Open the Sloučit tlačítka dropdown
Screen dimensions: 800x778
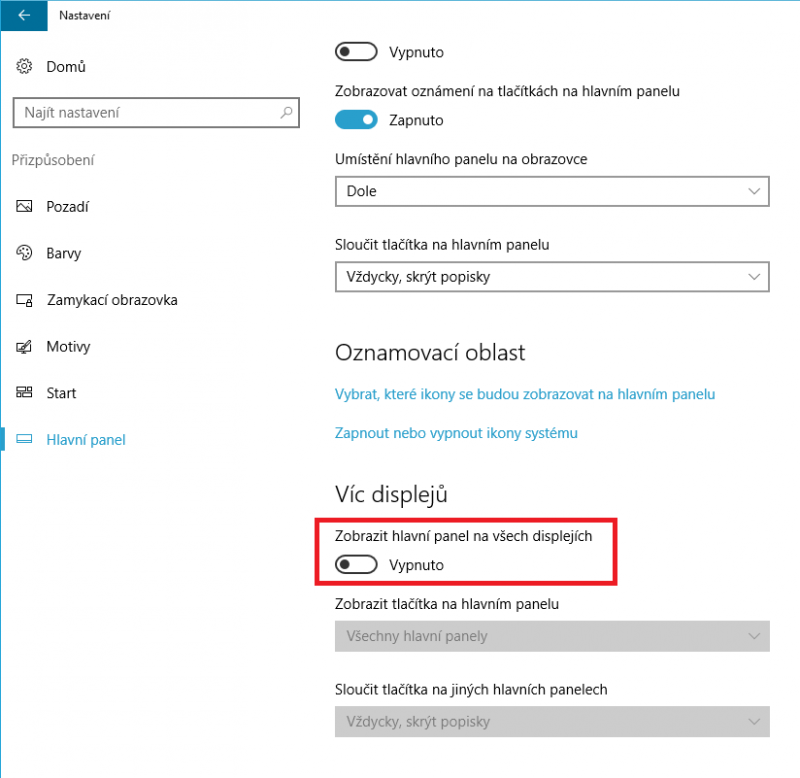pos(552,277)
